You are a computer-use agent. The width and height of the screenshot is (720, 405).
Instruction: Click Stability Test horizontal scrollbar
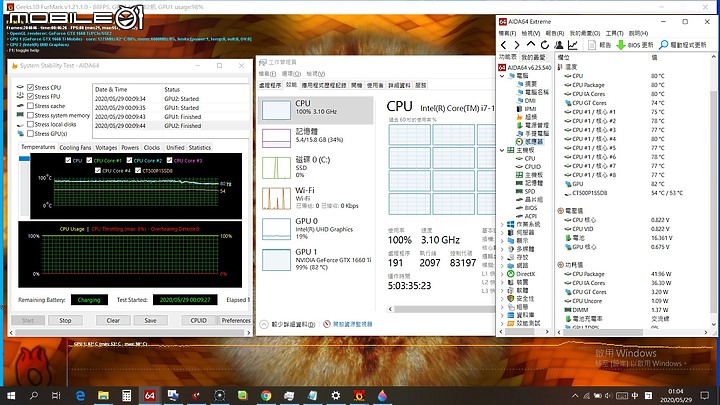point(130,332)
